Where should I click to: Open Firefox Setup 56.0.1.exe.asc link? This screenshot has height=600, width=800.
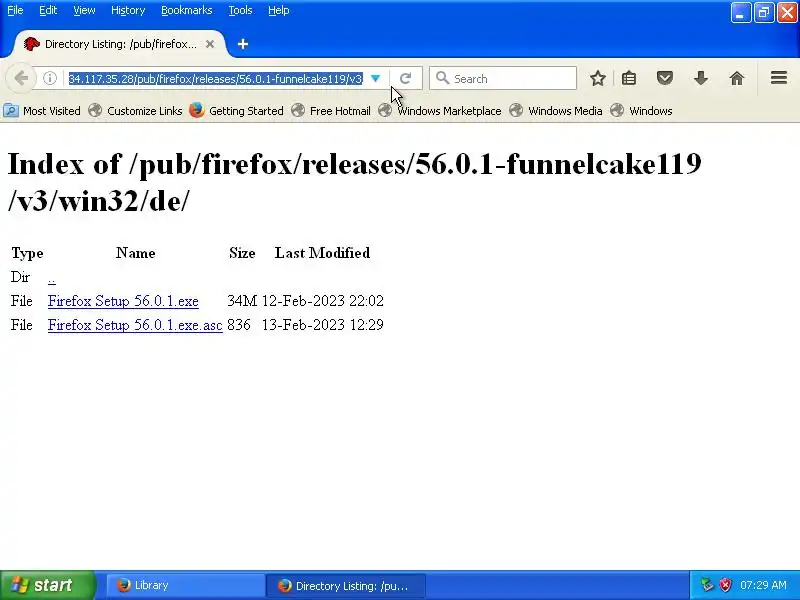tap(135, 325)
